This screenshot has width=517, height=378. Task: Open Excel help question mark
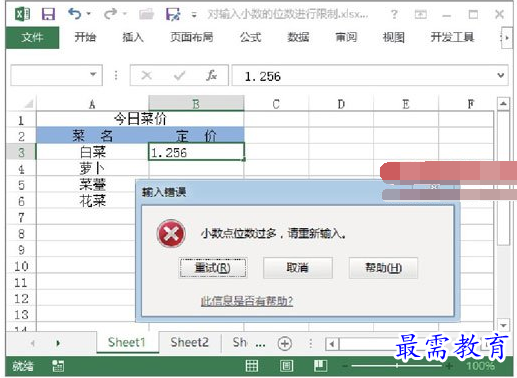point(394,14)
